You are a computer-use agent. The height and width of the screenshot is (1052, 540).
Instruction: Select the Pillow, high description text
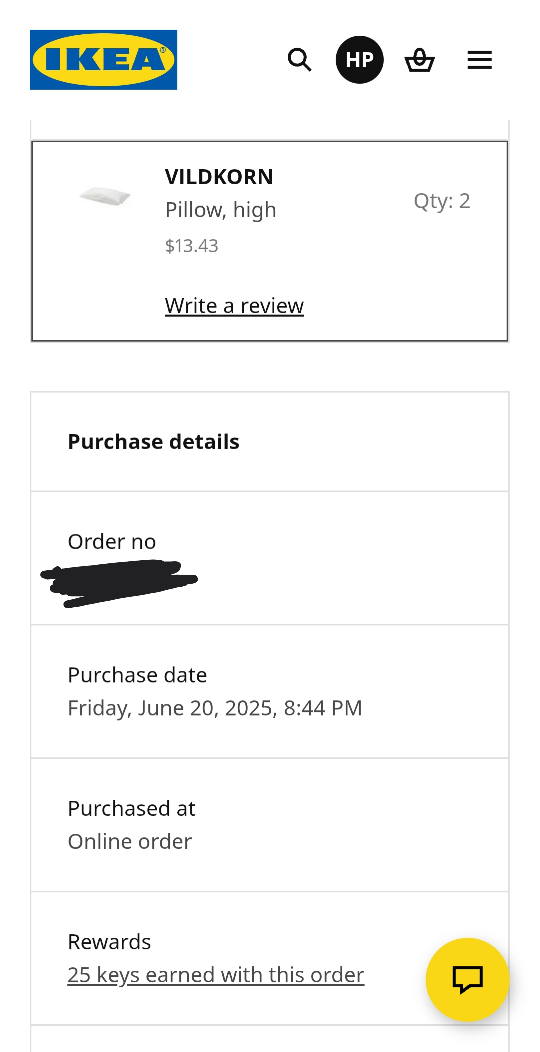click(221, 210)
